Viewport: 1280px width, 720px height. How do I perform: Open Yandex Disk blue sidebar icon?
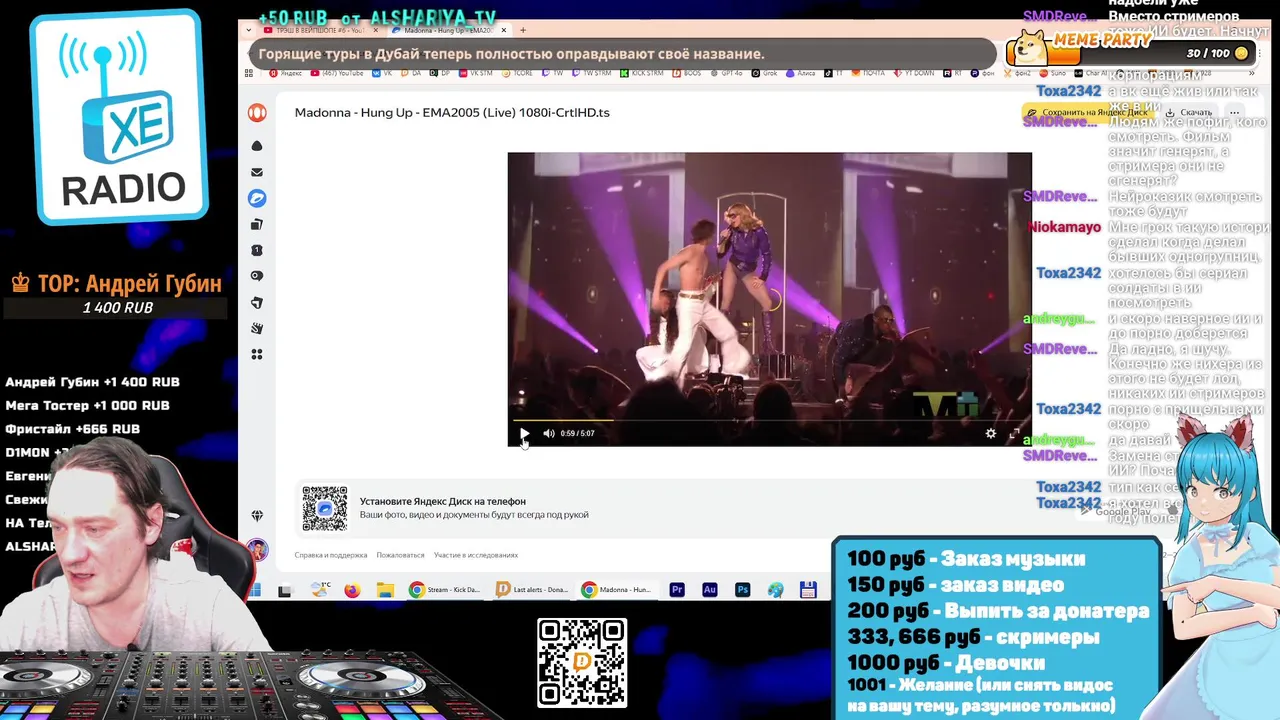257,198
